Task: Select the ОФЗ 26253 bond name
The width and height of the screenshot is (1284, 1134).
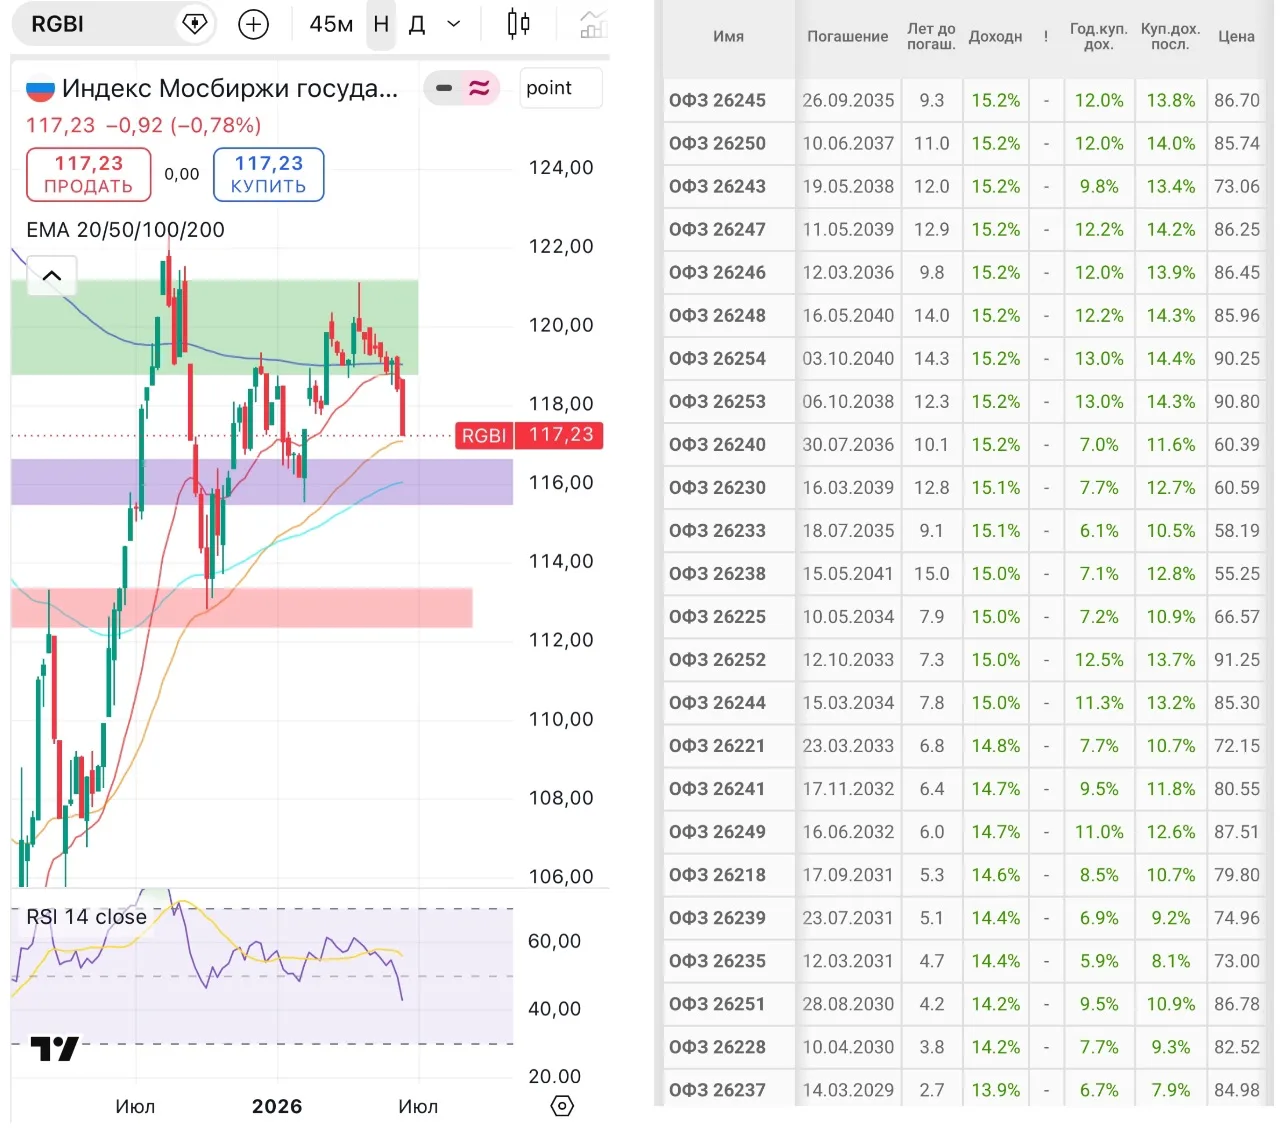Action: tap(717, 402)
